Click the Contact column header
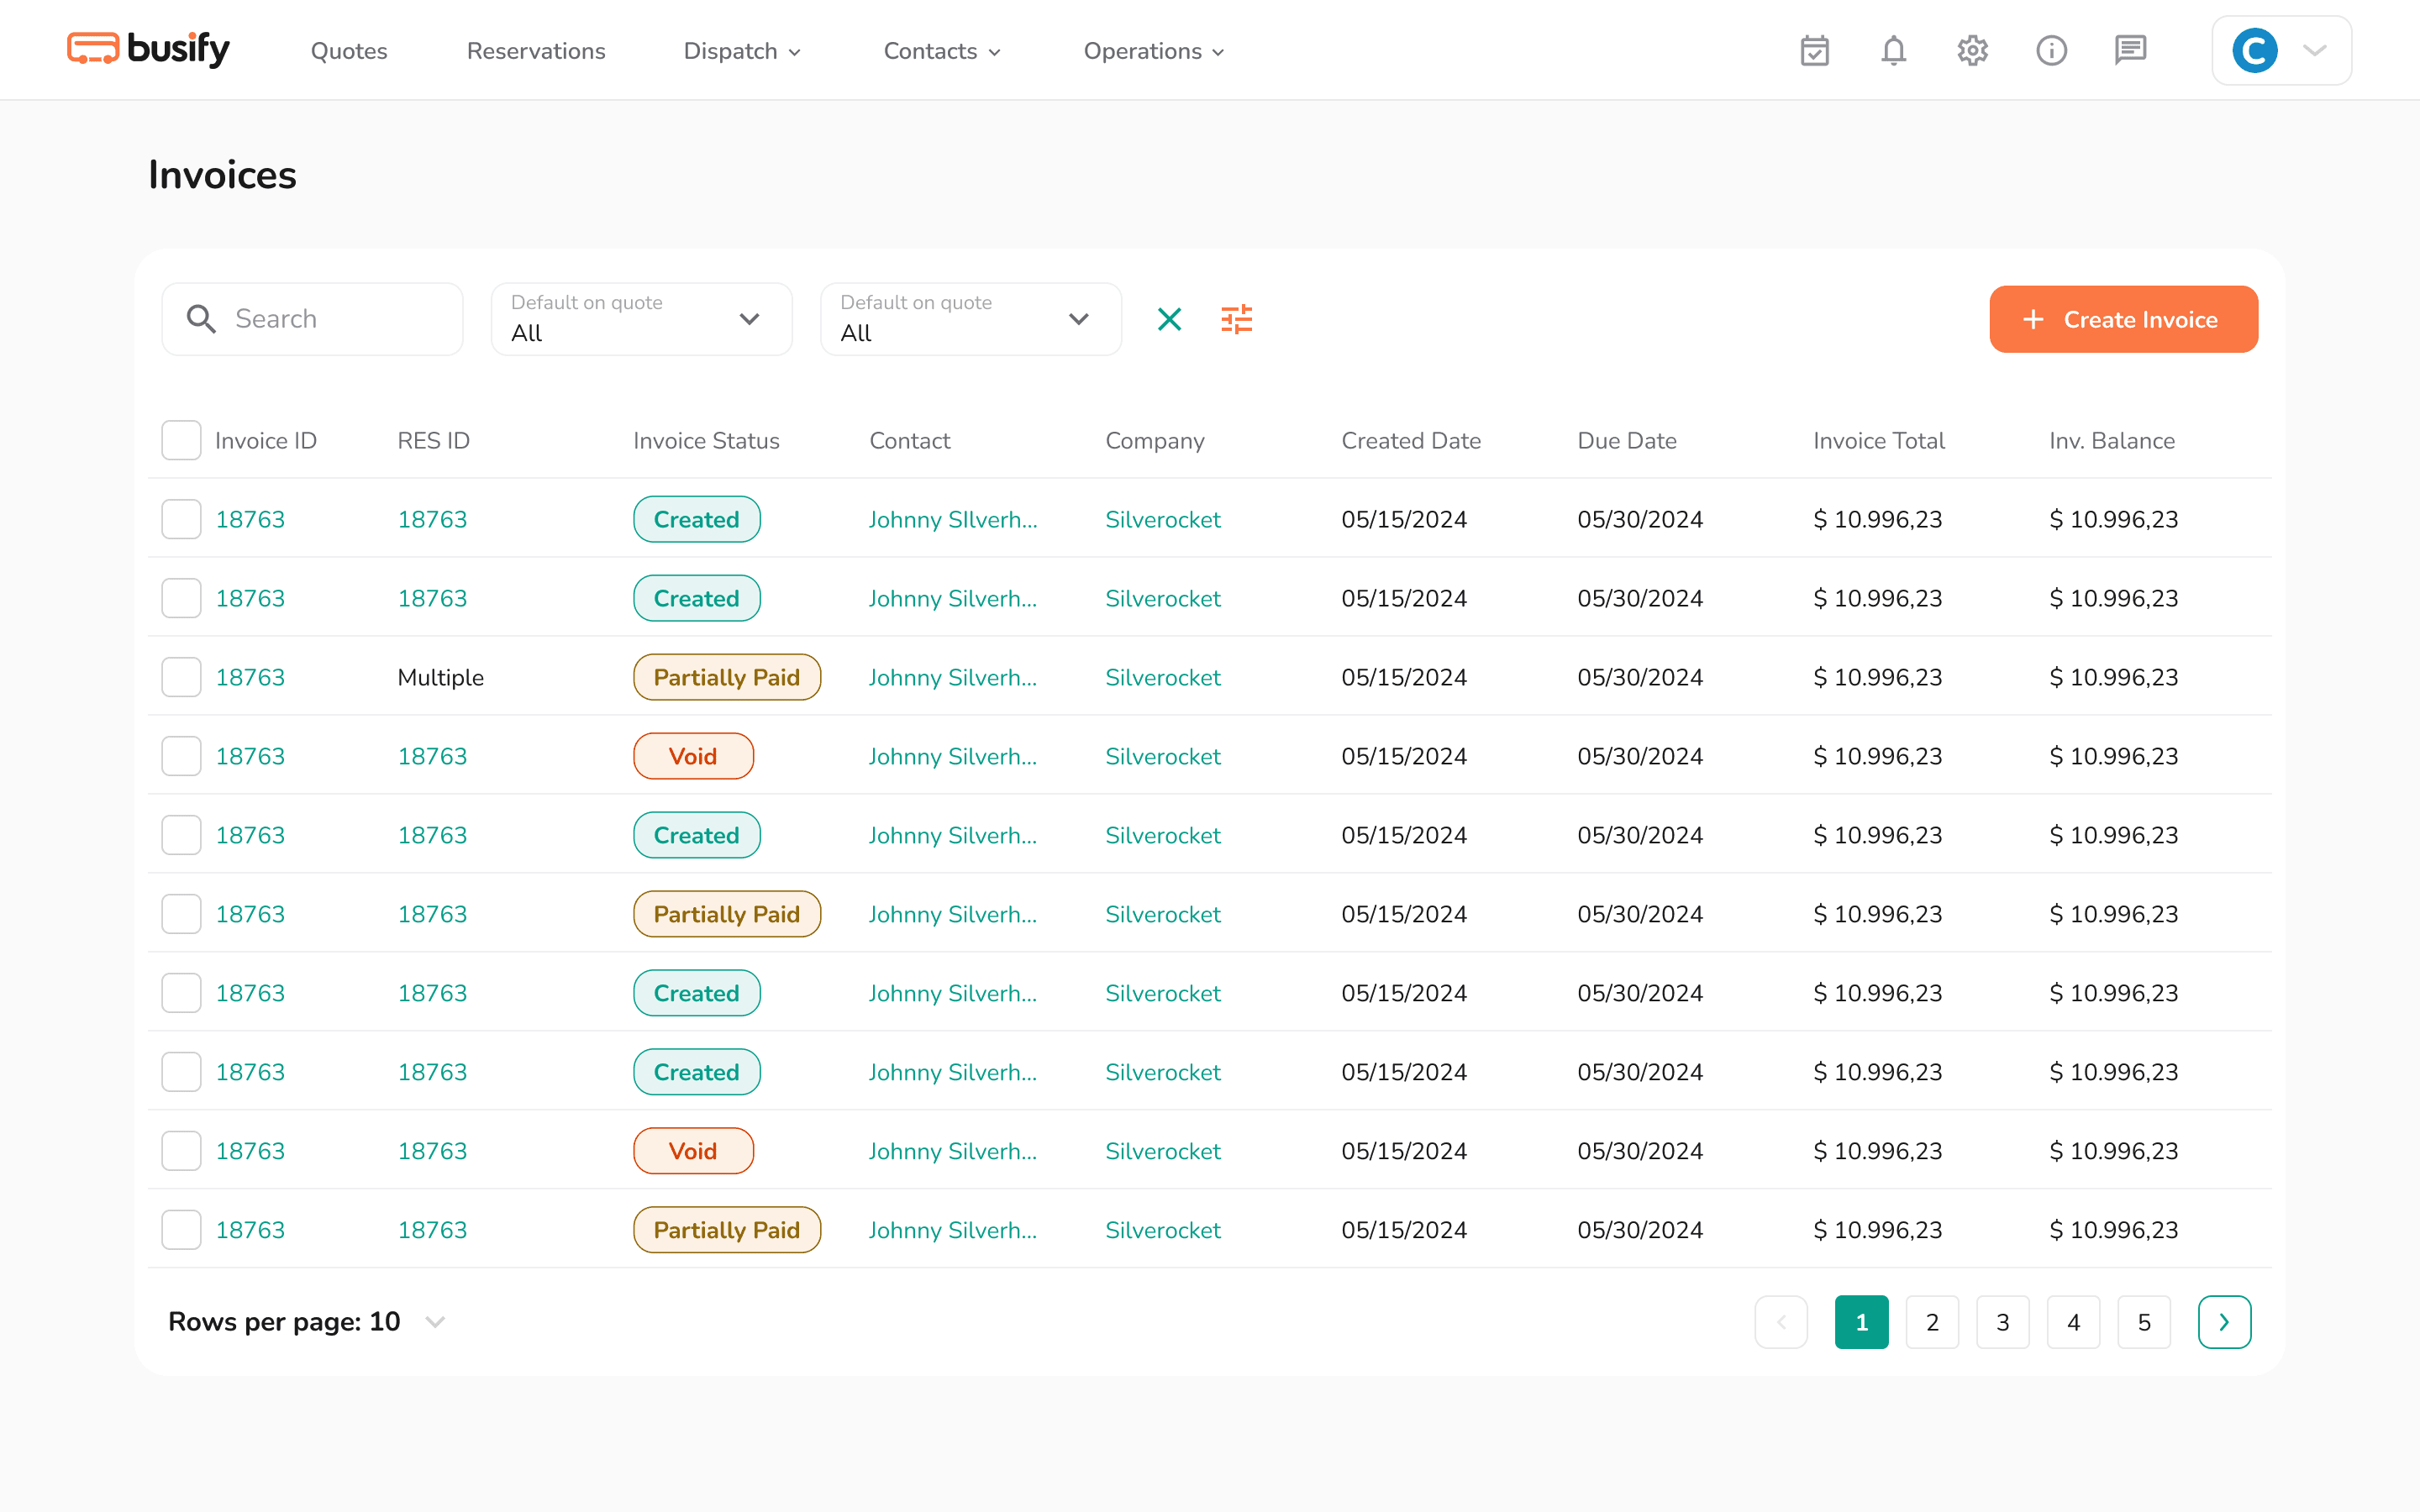Image resolution: width=2420 pixels, height=1512 pixels. (x=910, y=440)
